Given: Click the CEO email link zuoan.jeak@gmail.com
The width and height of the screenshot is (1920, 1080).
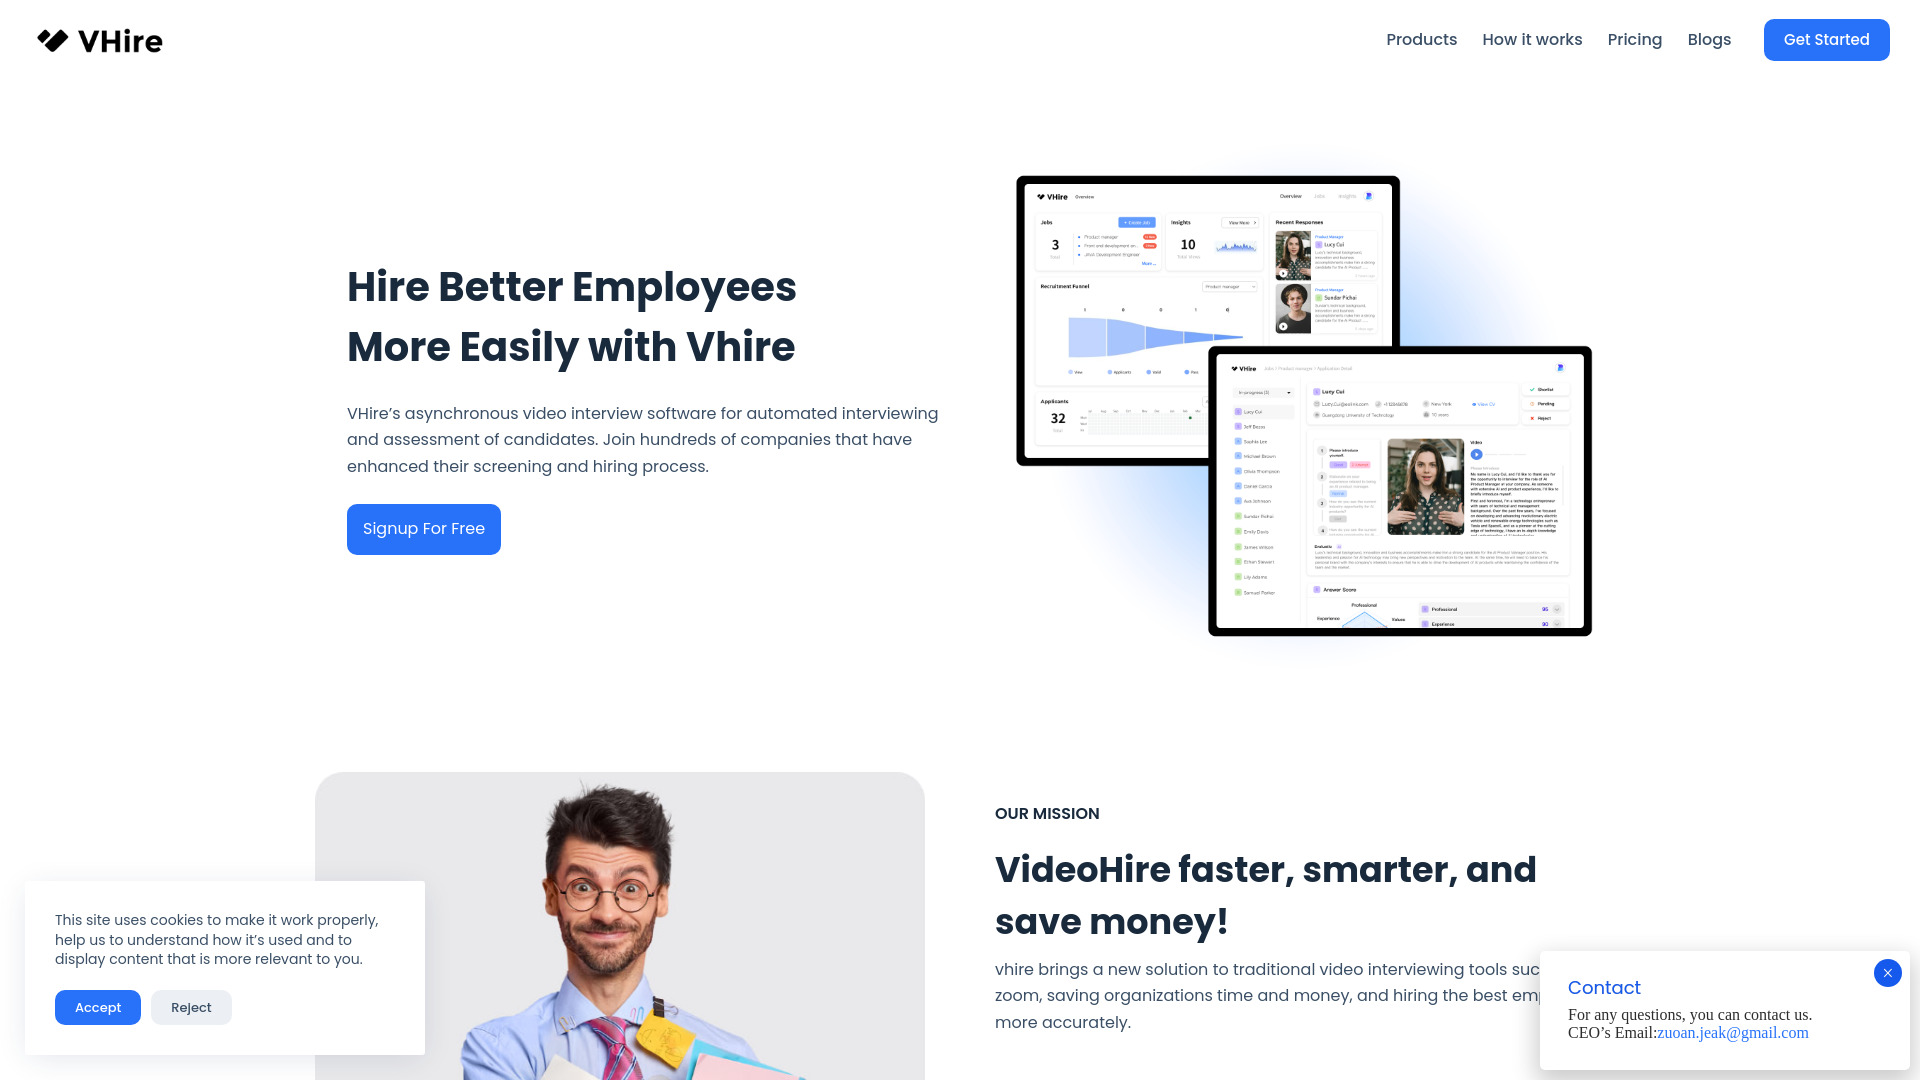Looking at the screenshot, I should [x=1733, y=1033].
